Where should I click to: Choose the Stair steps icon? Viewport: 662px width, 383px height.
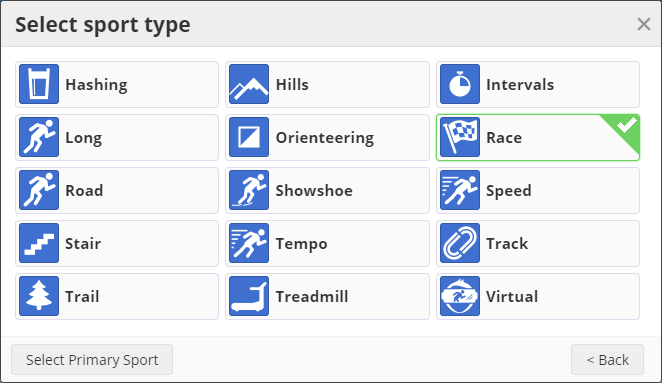coord(39,243)
